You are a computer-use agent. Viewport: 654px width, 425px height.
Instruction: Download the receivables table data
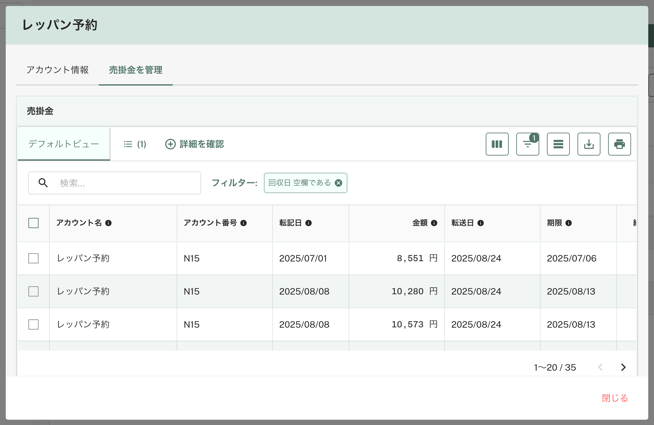(x=589, y=144)
